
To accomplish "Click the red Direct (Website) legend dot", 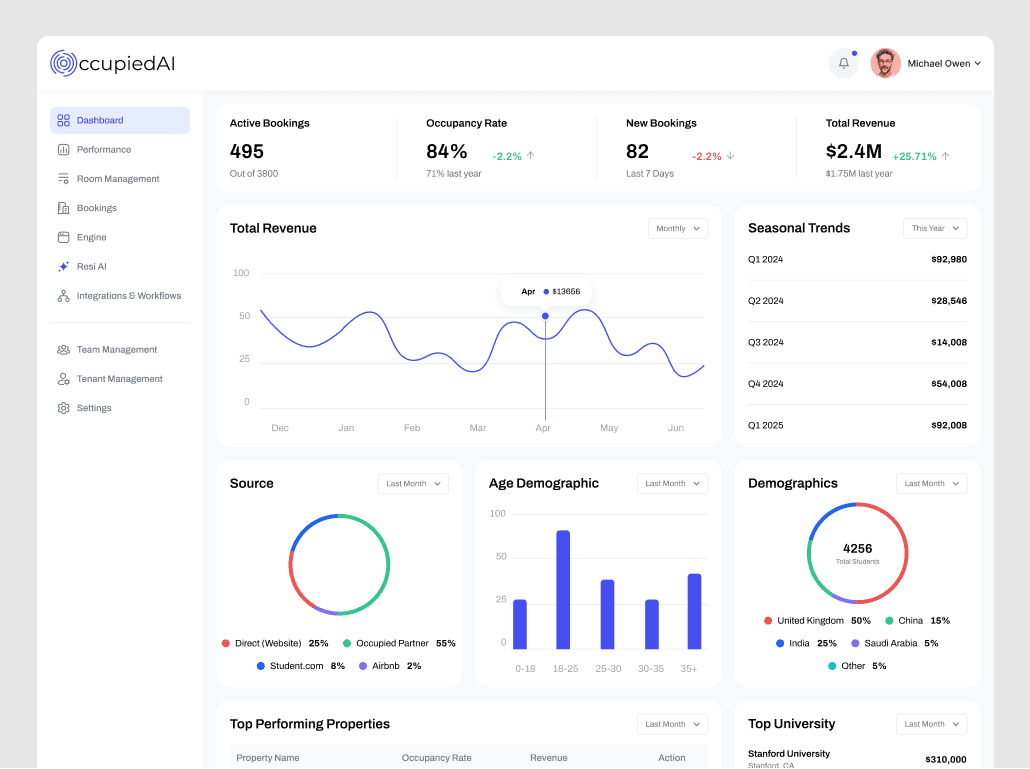I will (x=226, y=644).
